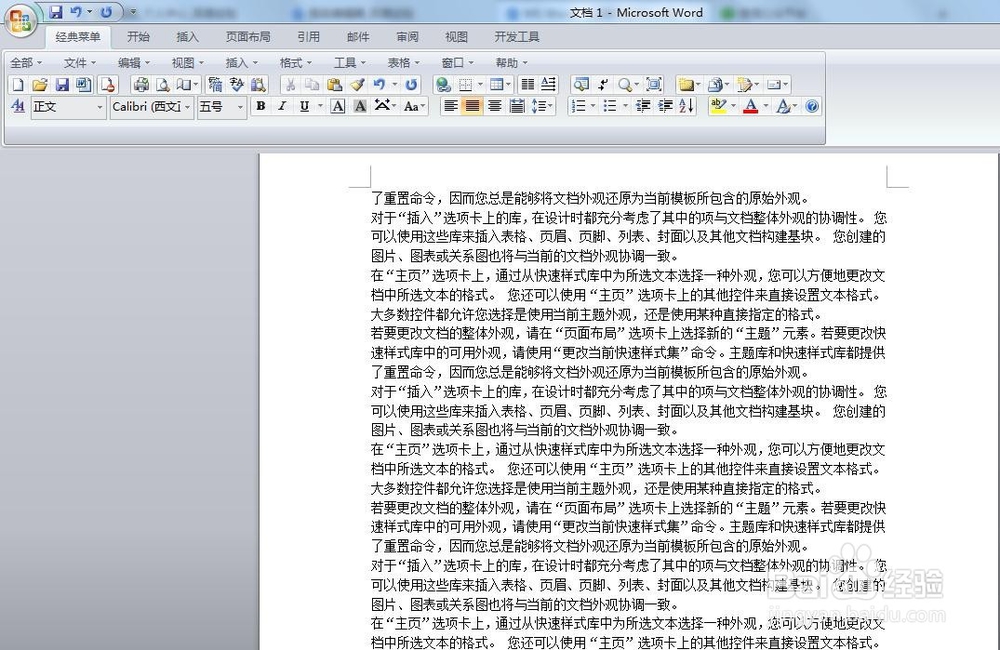This screenshot has width=1000, height=650.
Task: Open the 引用 tab
Action: (308, 37)
